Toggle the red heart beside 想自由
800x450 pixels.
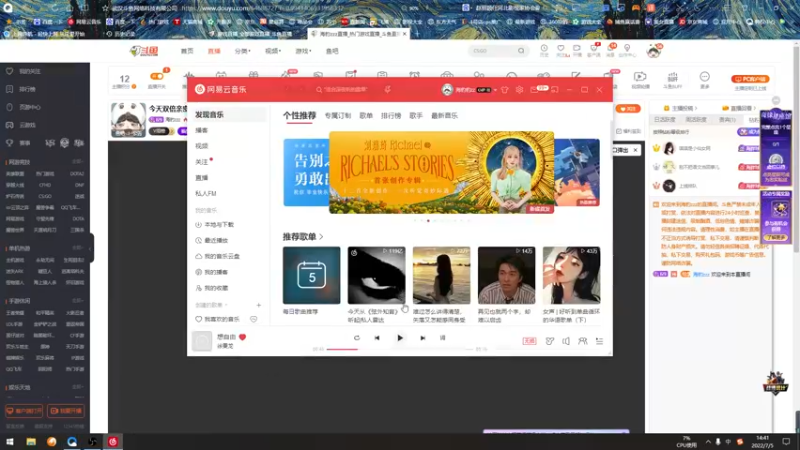pyautogui.click(x=242, y=337)
